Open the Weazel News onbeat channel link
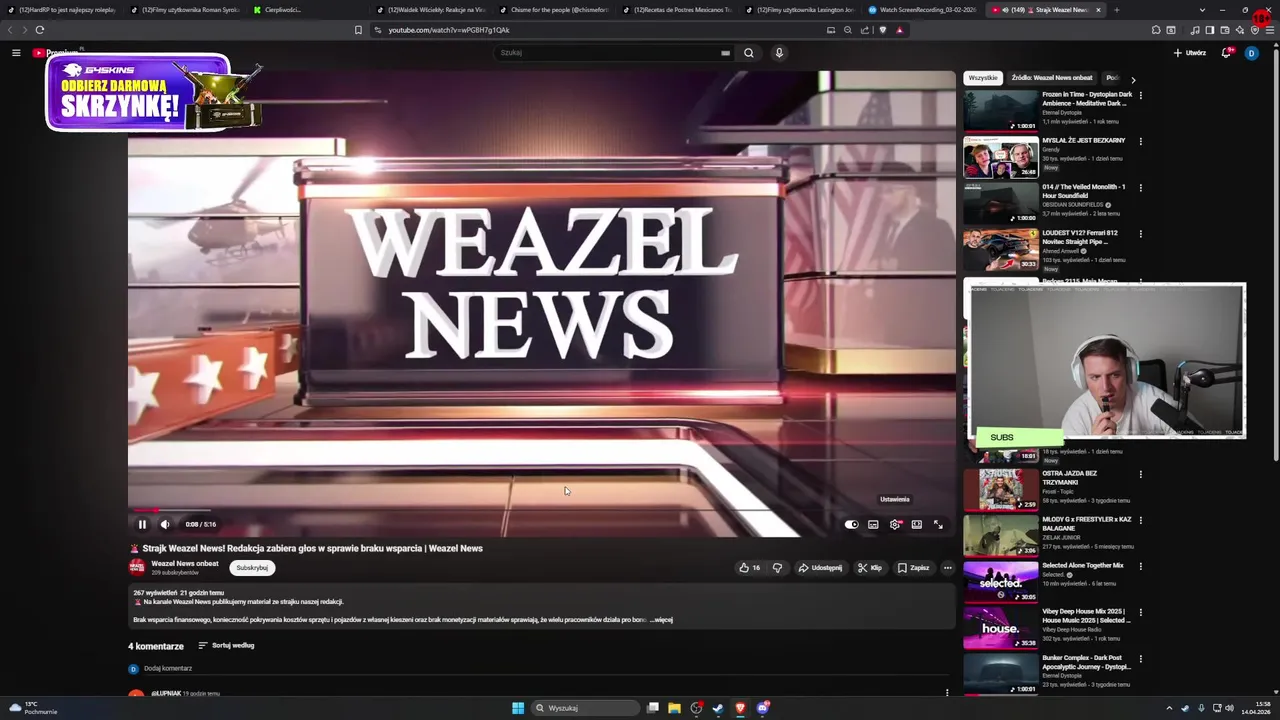 pos(185,563)
